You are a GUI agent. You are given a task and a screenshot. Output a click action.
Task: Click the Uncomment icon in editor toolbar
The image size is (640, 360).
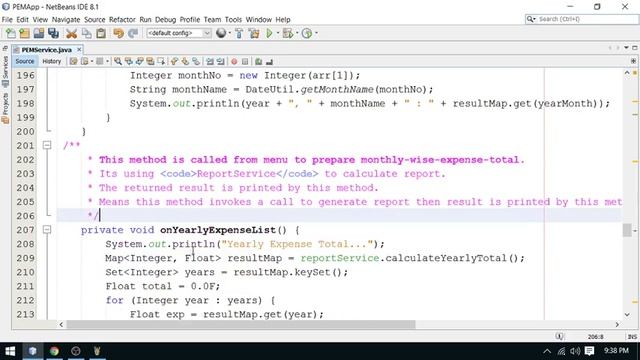(269, 62)
